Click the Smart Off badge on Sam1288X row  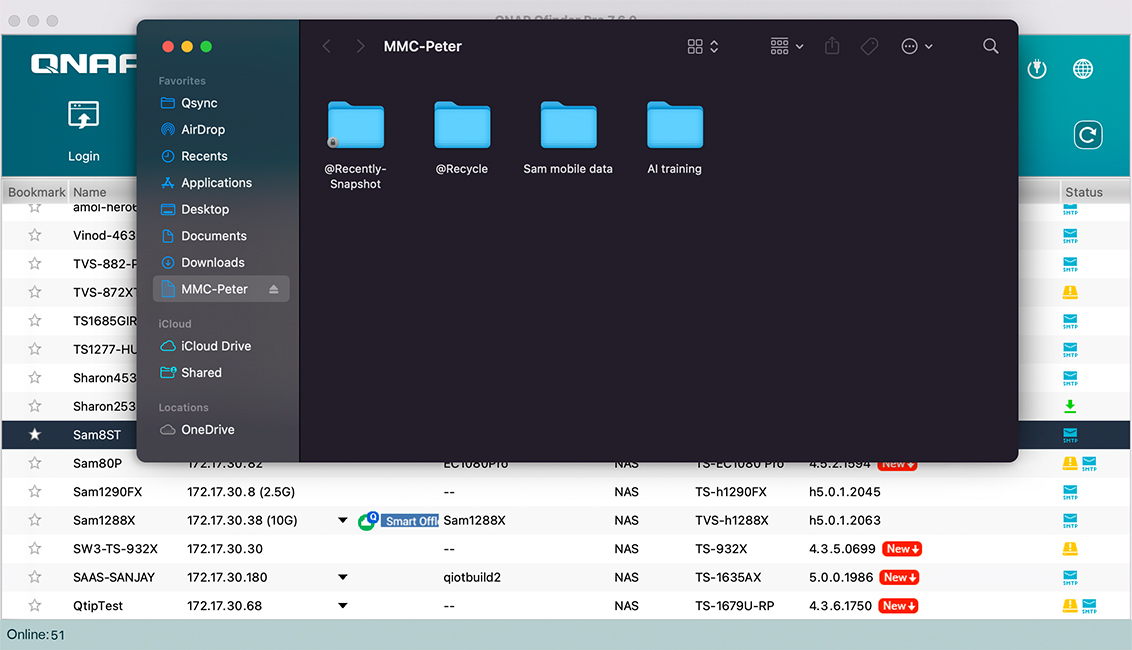tap(410, 520)
